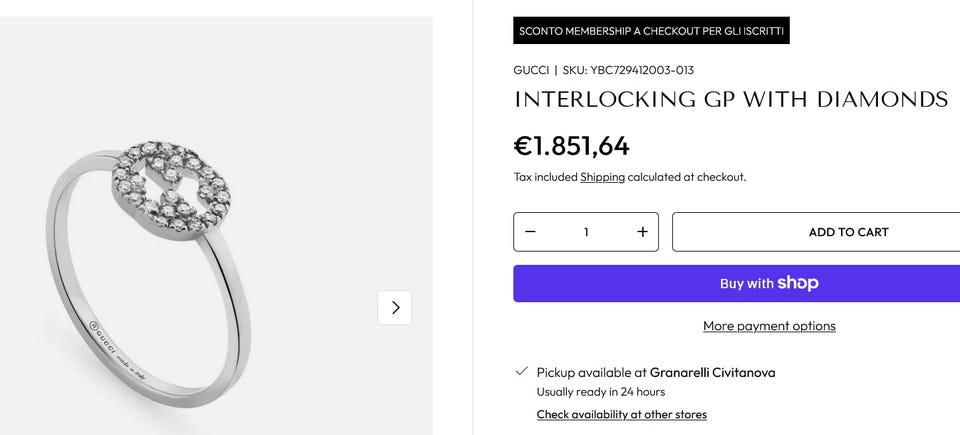
Task: Click the green pickup availability checkmark
Action: (x=521, y=371)
